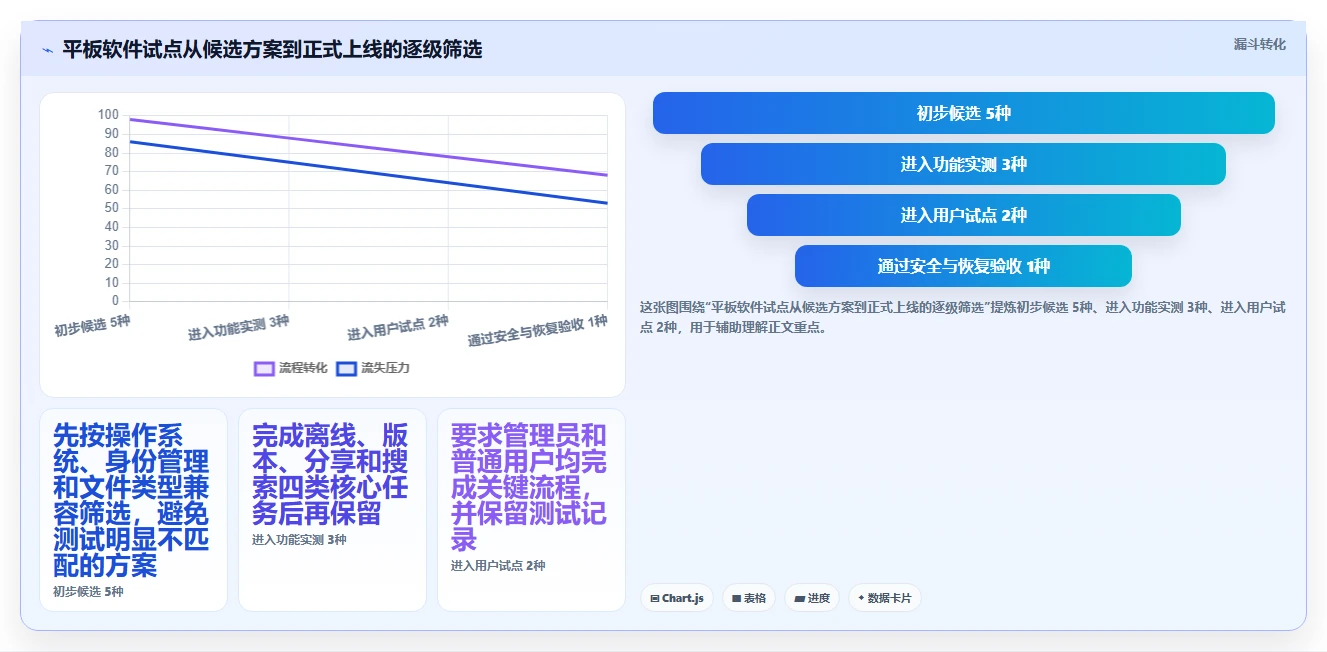The image size is (1327, 652).
Task: Click the Chart.js tag chip
Action: coord(677,598)
